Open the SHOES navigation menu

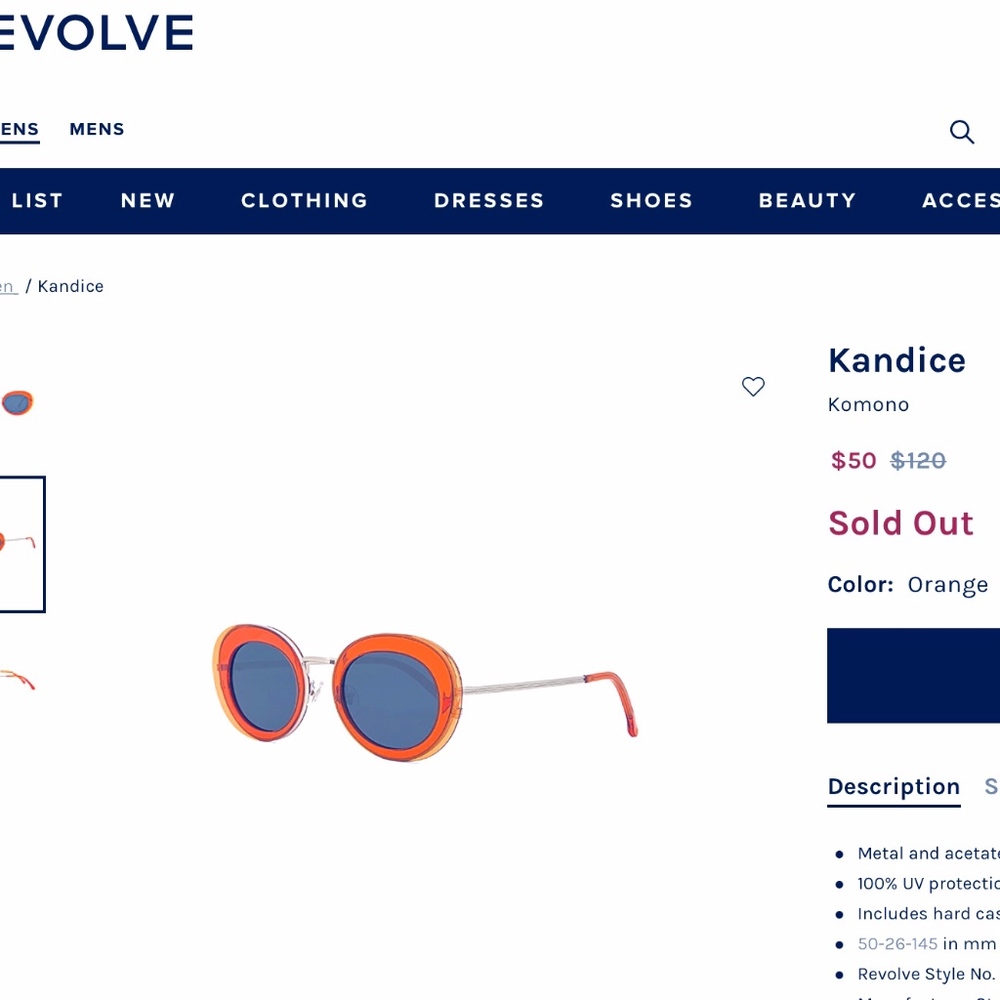(651, 200)
